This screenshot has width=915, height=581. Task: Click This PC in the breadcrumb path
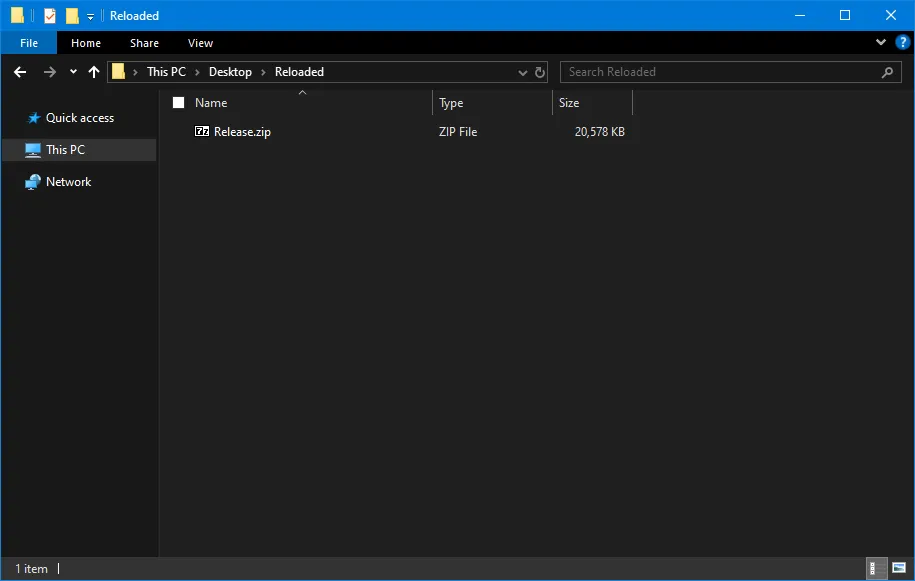(169, 71)
